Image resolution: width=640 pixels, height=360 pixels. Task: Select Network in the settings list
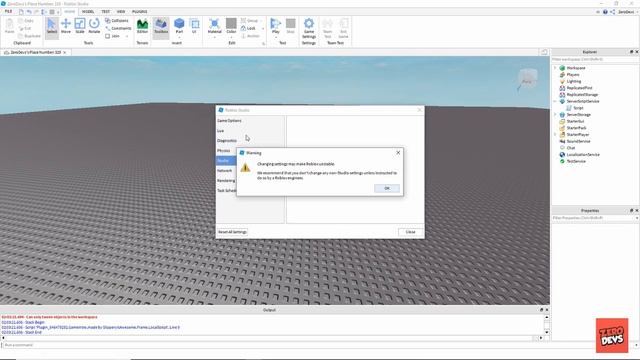point(224,171)
